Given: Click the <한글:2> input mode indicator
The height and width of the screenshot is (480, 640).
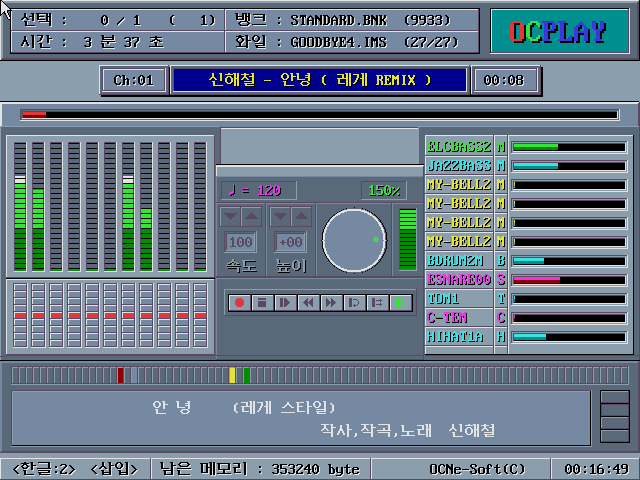Looking at the screenshot, I should pos(44,469).
